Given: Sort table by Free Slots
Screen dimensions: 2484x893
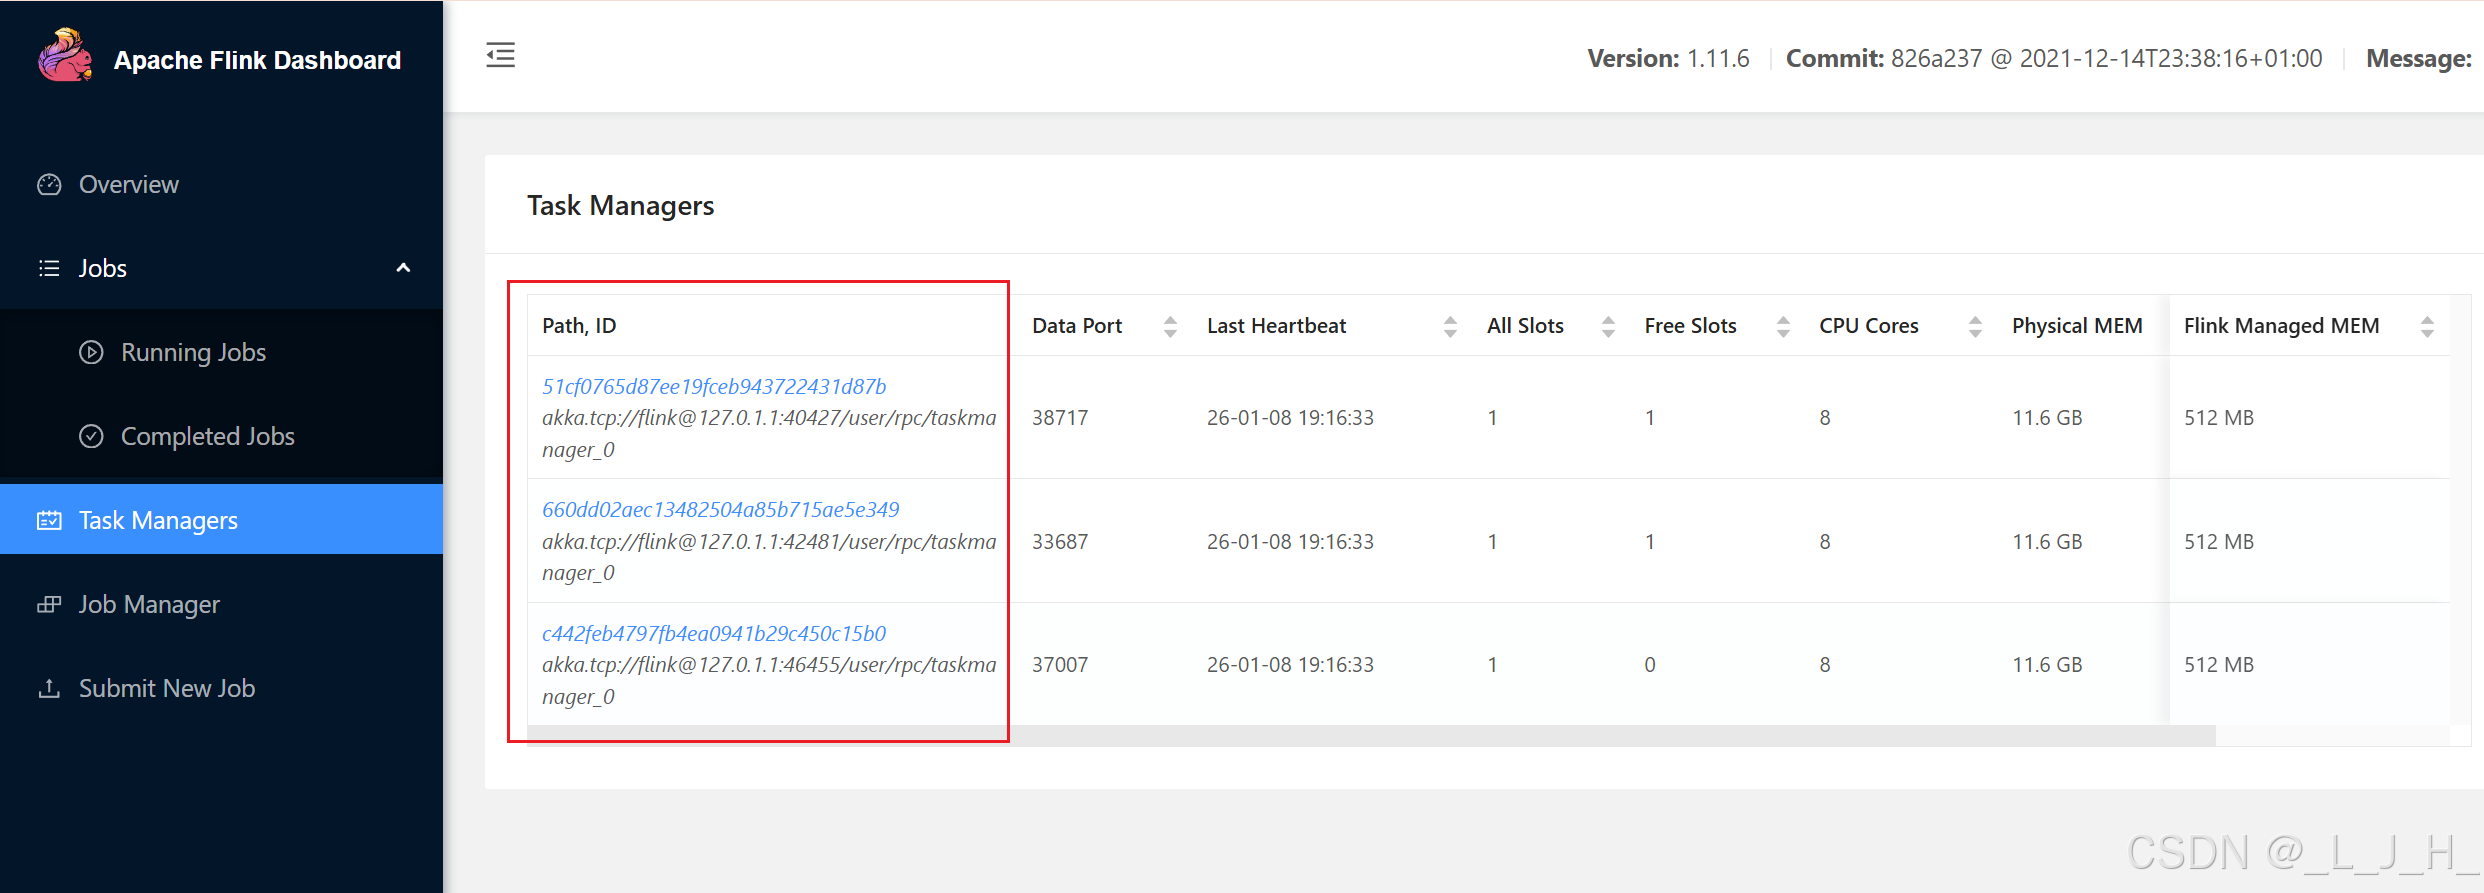Looking at the screenshot, I should [1783, 326].
